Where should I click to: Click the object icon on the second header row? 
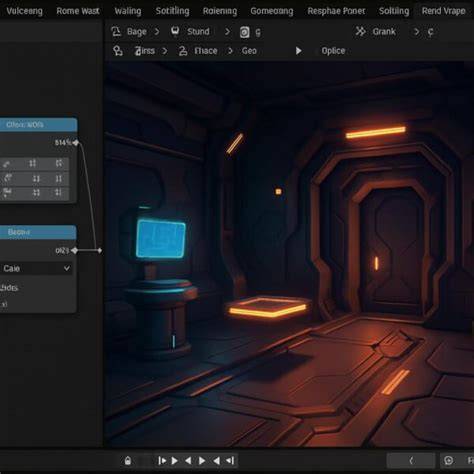(118, 51)
